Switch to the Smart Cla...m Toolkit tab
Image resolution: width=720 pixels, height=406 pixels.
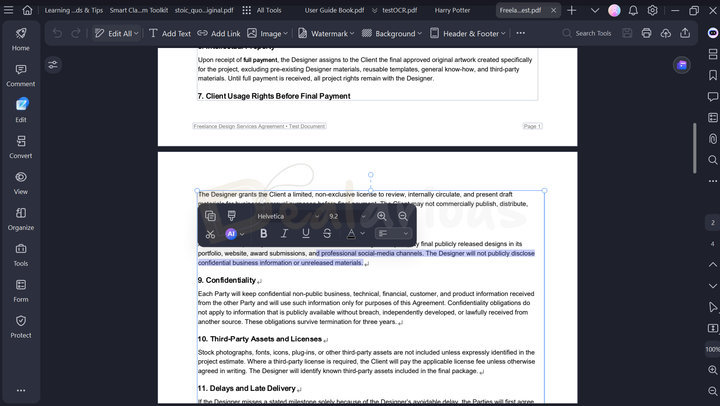point(139,10)
